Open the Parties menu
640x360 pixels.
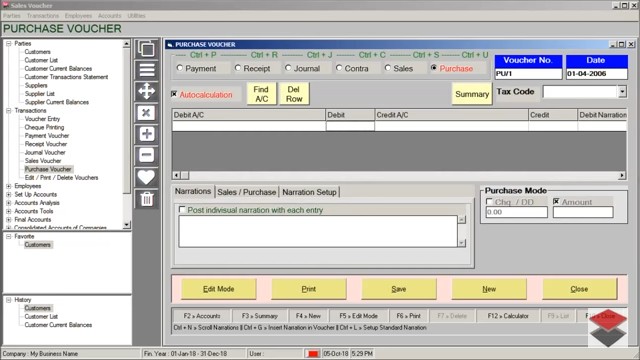tap(11, 16)
